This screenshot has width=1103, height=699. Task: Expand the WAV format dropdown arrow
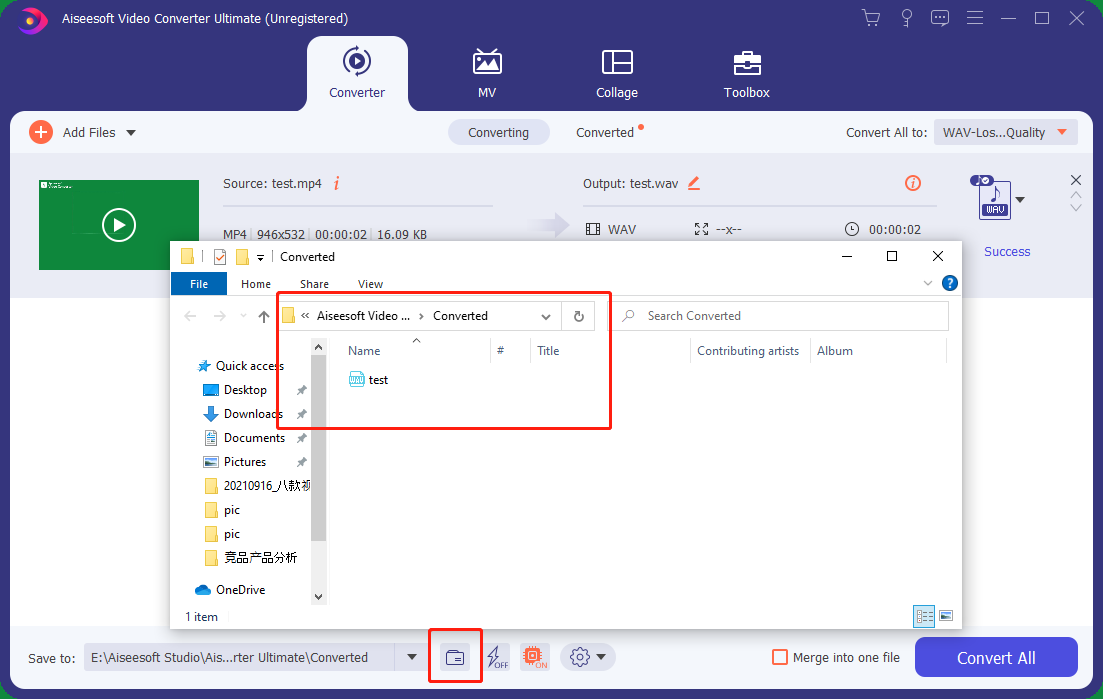[1020, 200]
